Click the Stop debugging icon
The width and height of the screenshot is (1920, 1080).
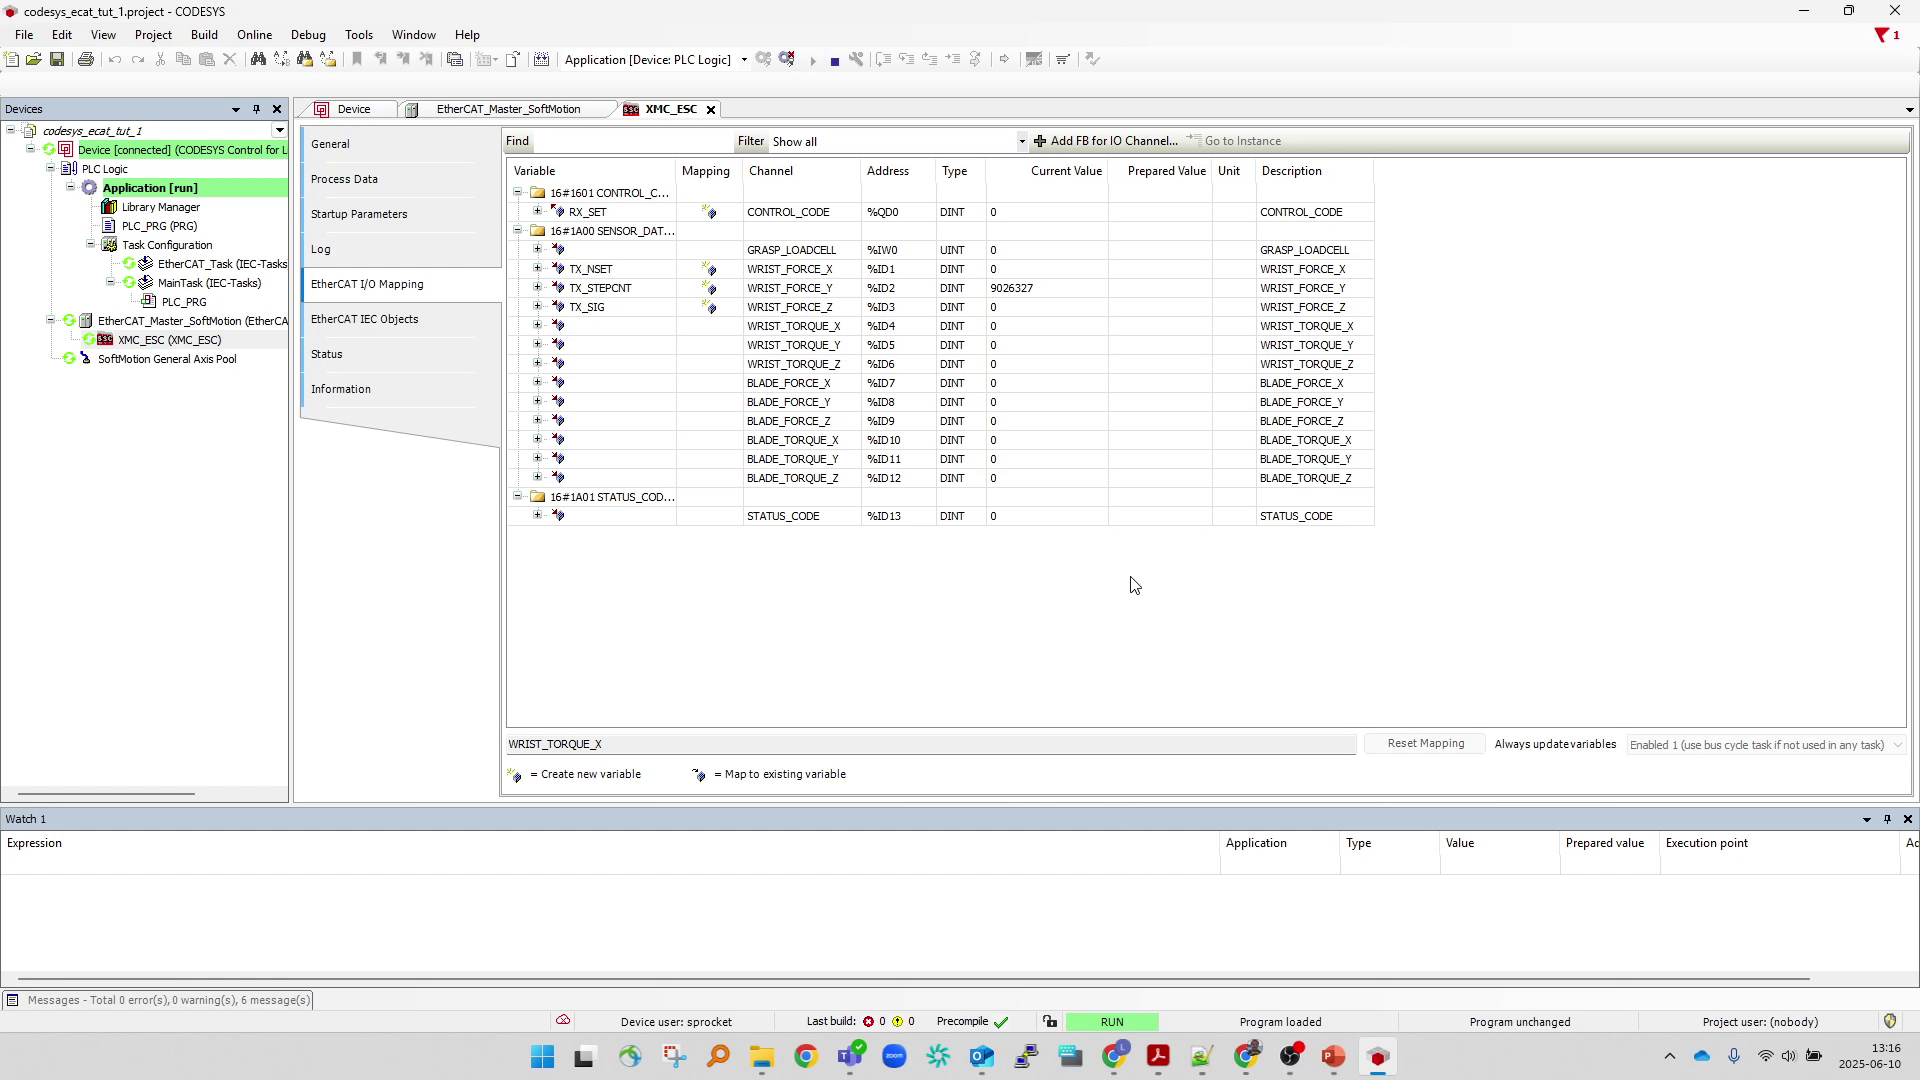coord(836,59)
